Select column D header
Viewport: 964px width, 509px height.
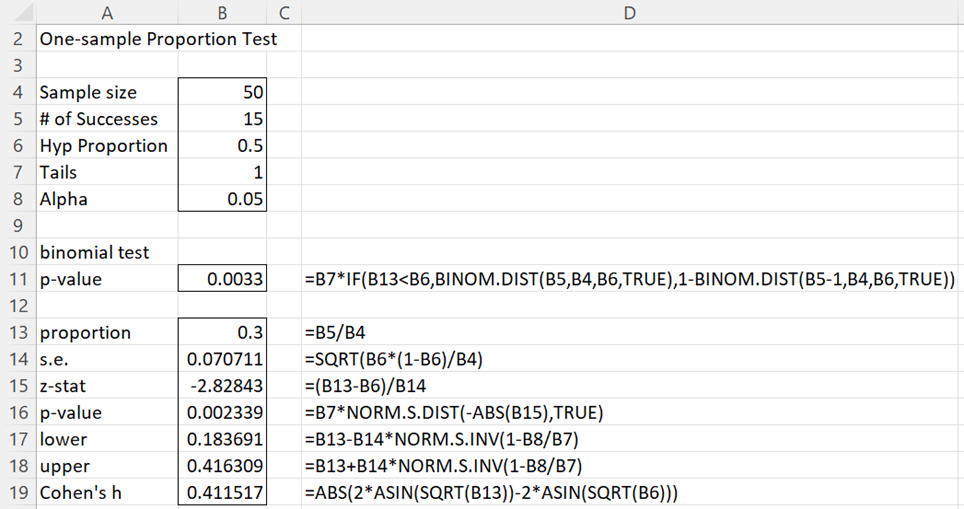pyautogui.click(x=630, y=12)
